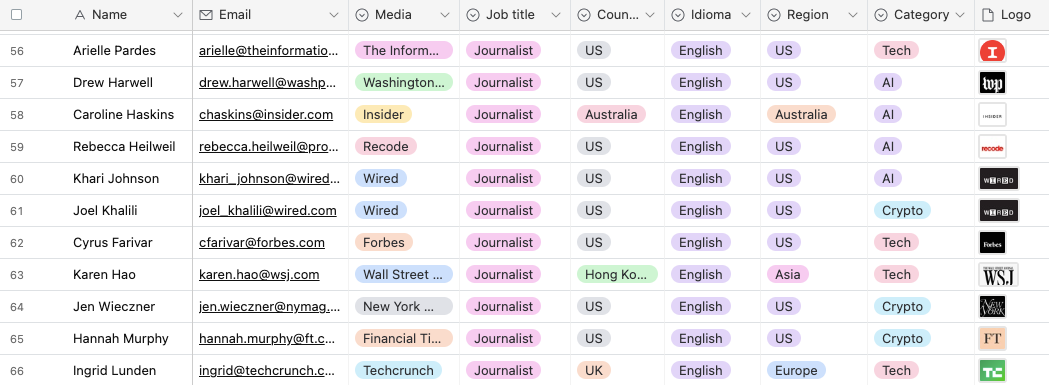The height and width of the screenshot is (385, 1049).
Task: Open Washington Post logo thumbnail for Drew Harwell
Action: [992, 83]
